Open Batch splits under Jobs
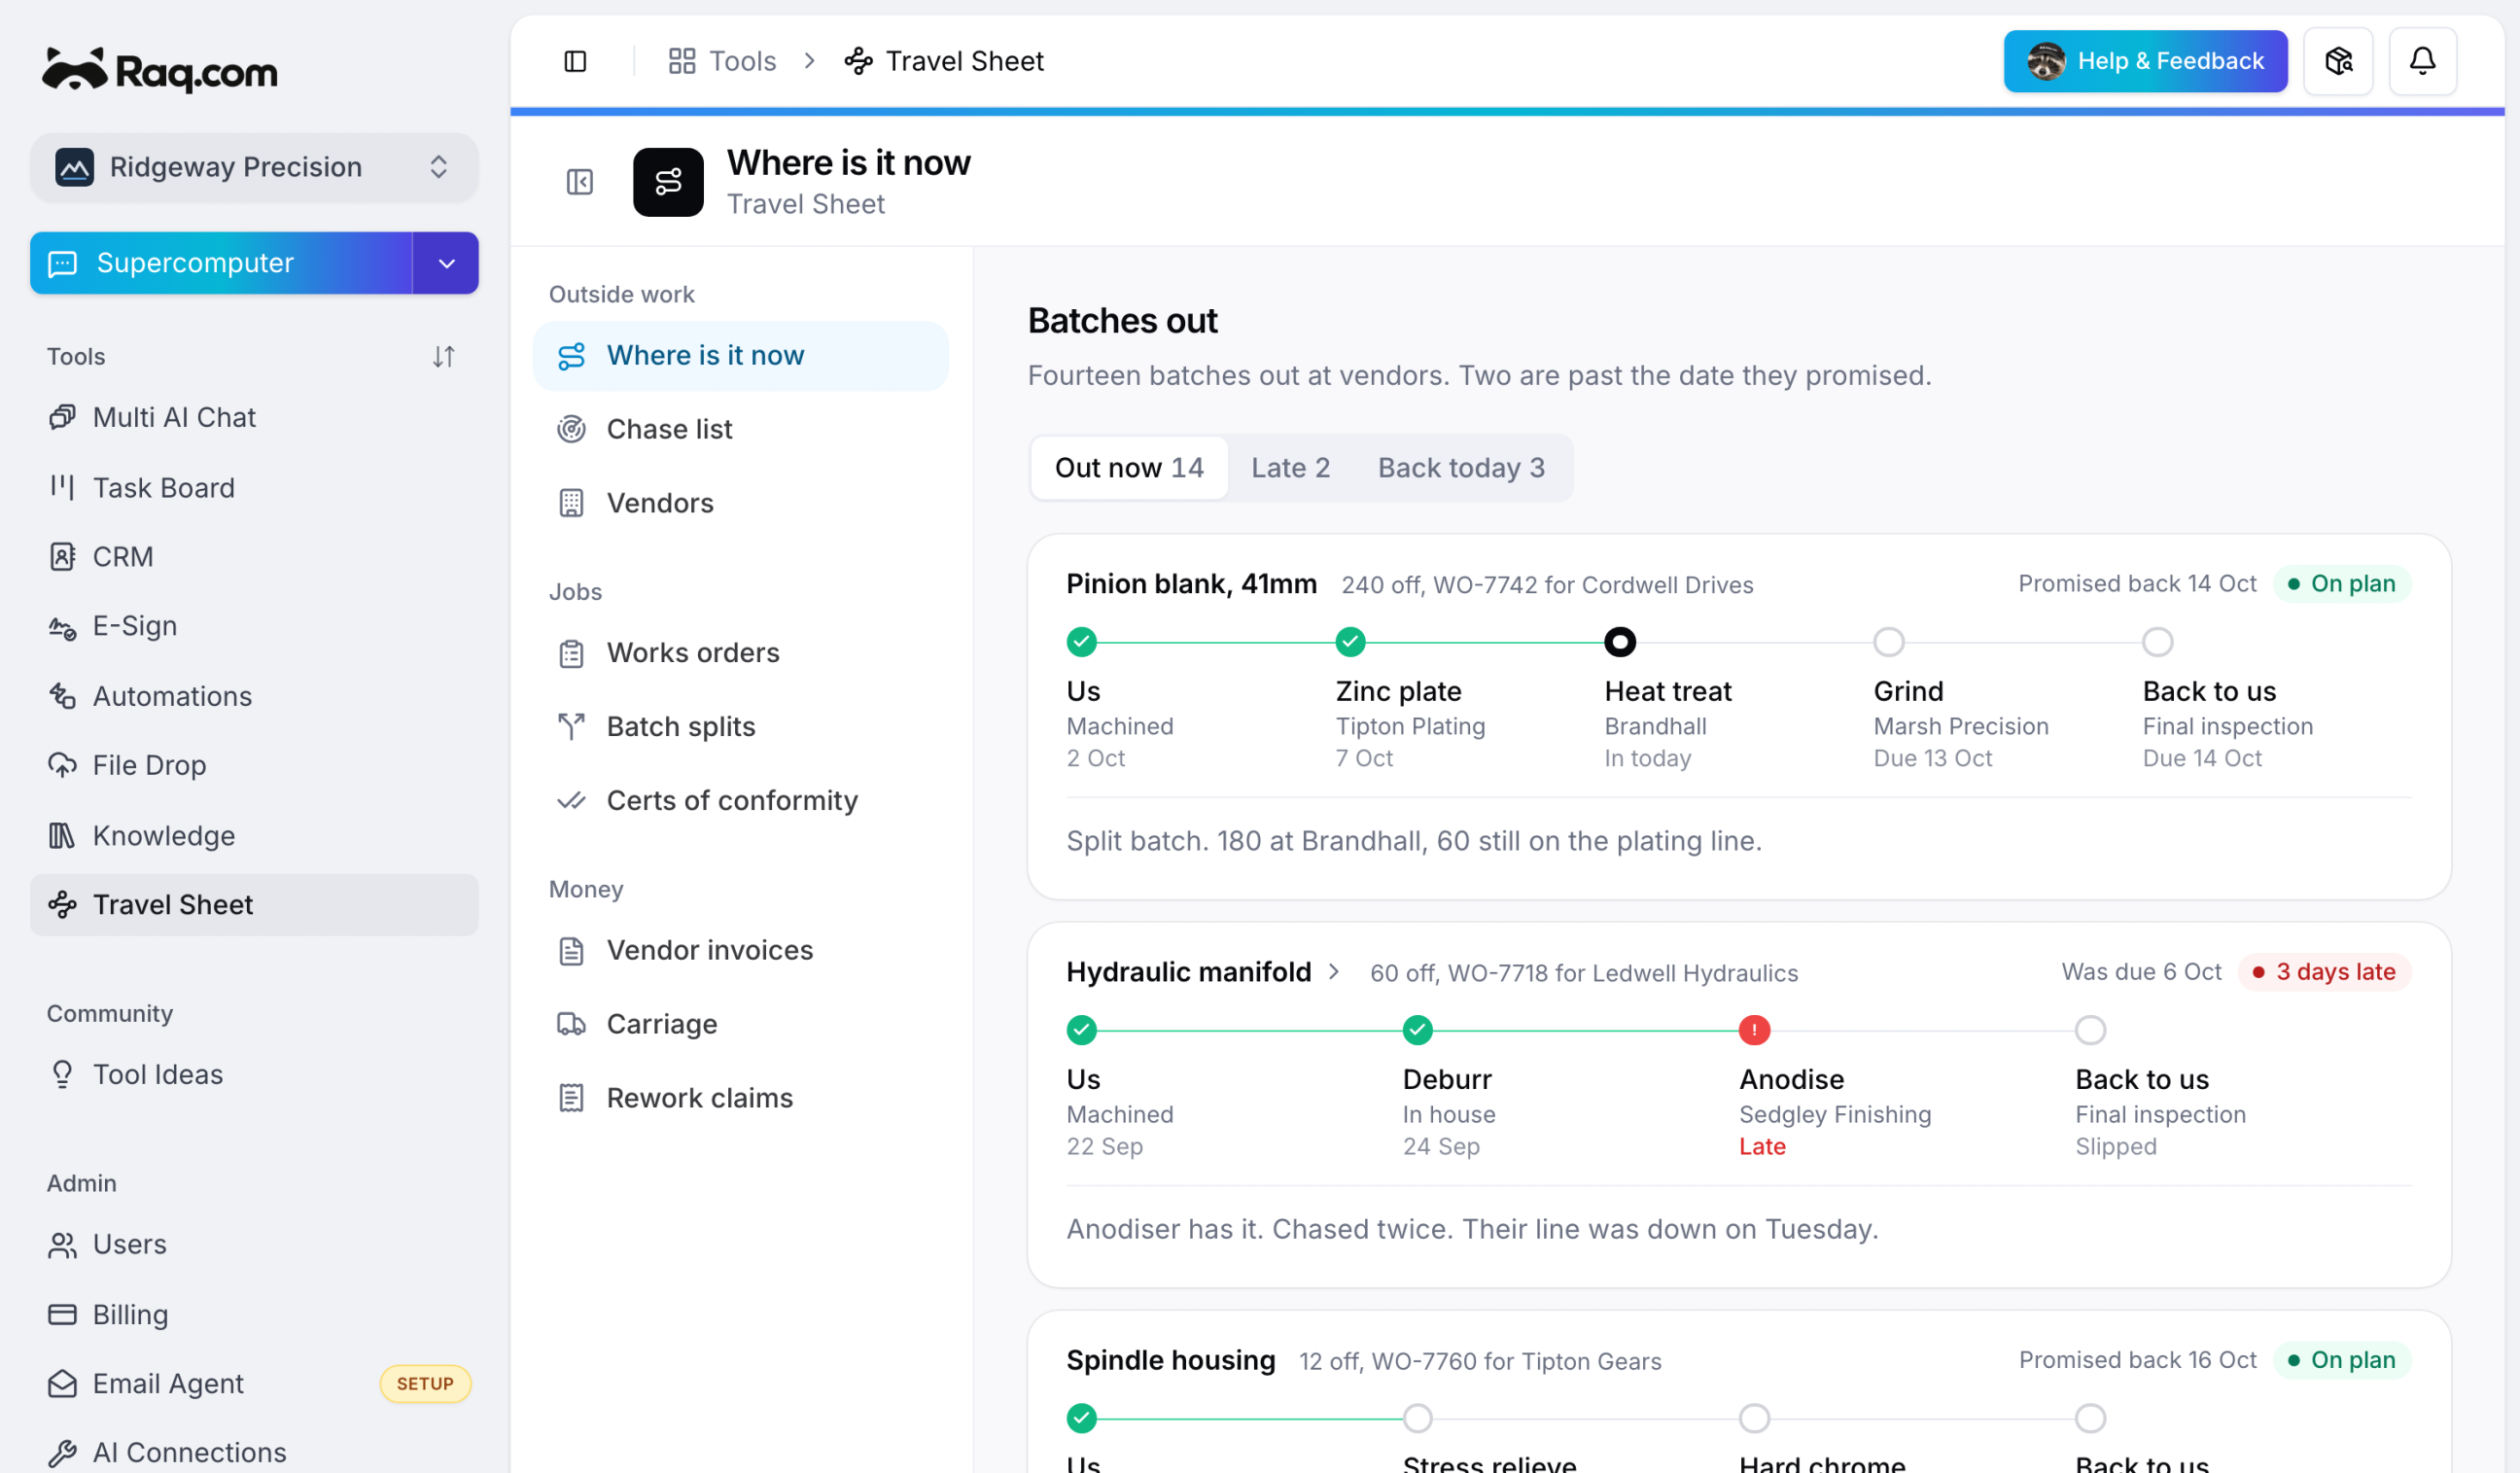This screenshot has height=1473, width=2520. 740,727
